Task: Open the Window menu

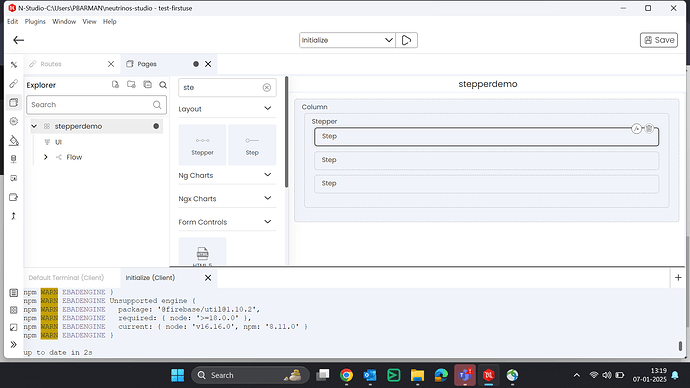Action: click(x=64, y=22)
